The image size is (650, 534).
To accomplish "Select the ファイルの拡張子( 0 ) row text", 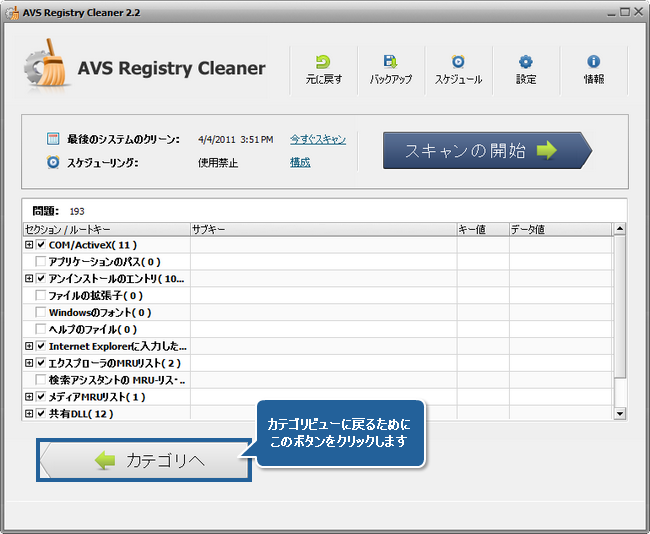I will 96,296.
